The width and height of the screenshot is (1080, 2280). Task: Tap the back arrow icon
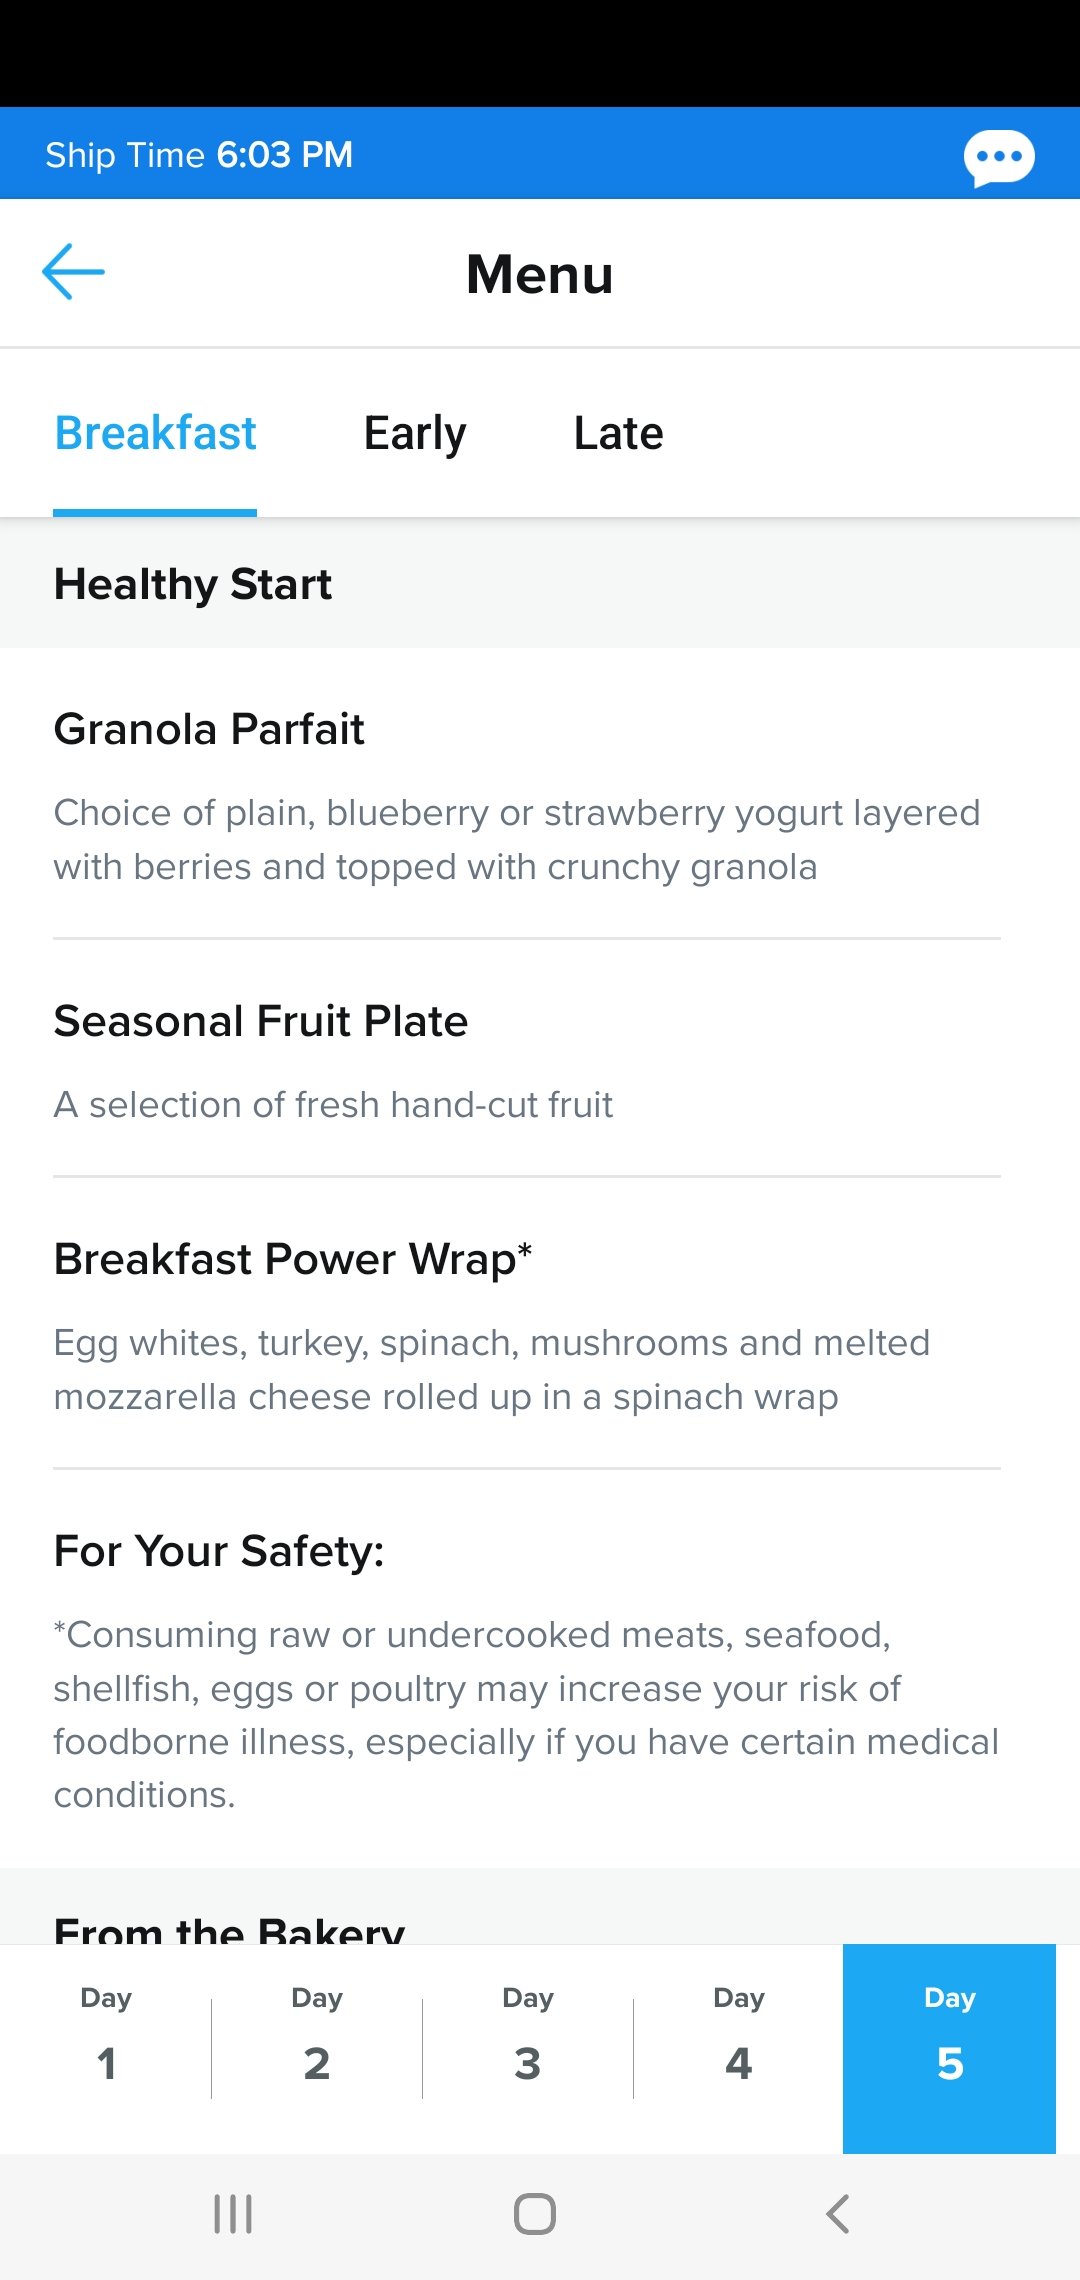tap(73, 272)
